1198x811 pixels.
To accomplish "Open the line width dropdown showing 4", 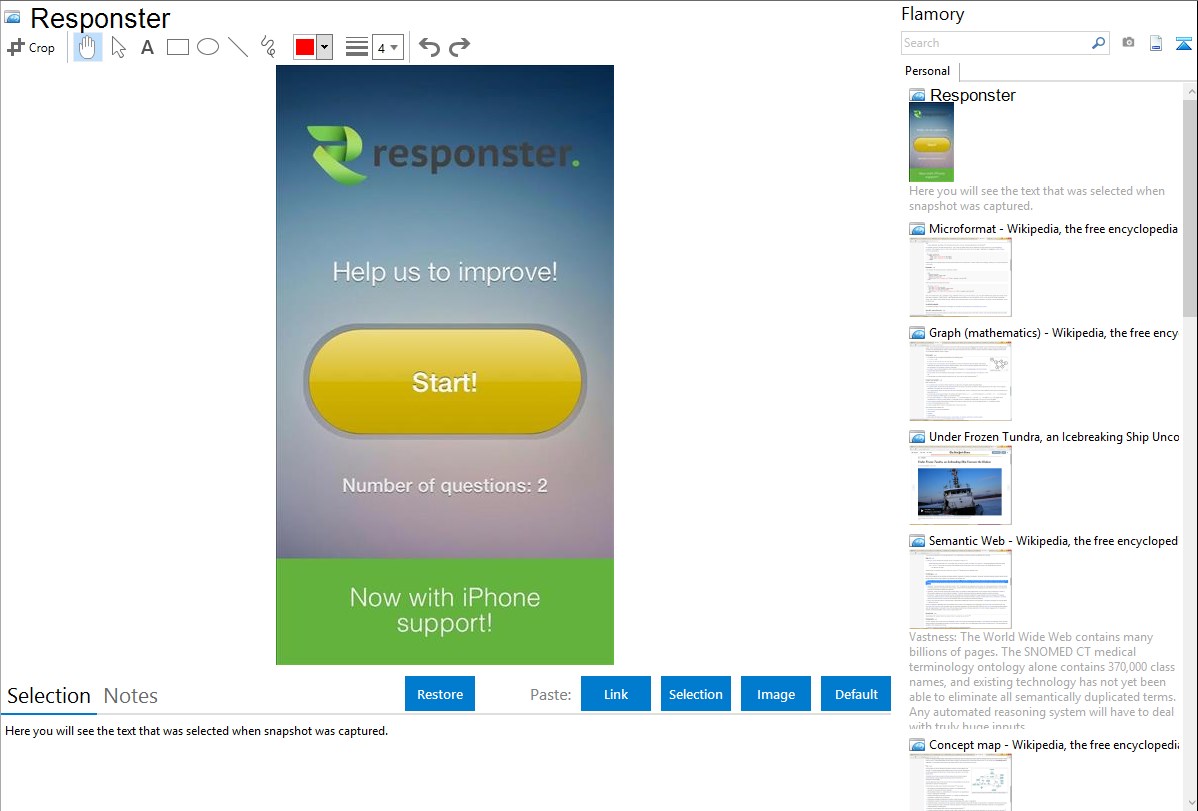I will 387,47.
